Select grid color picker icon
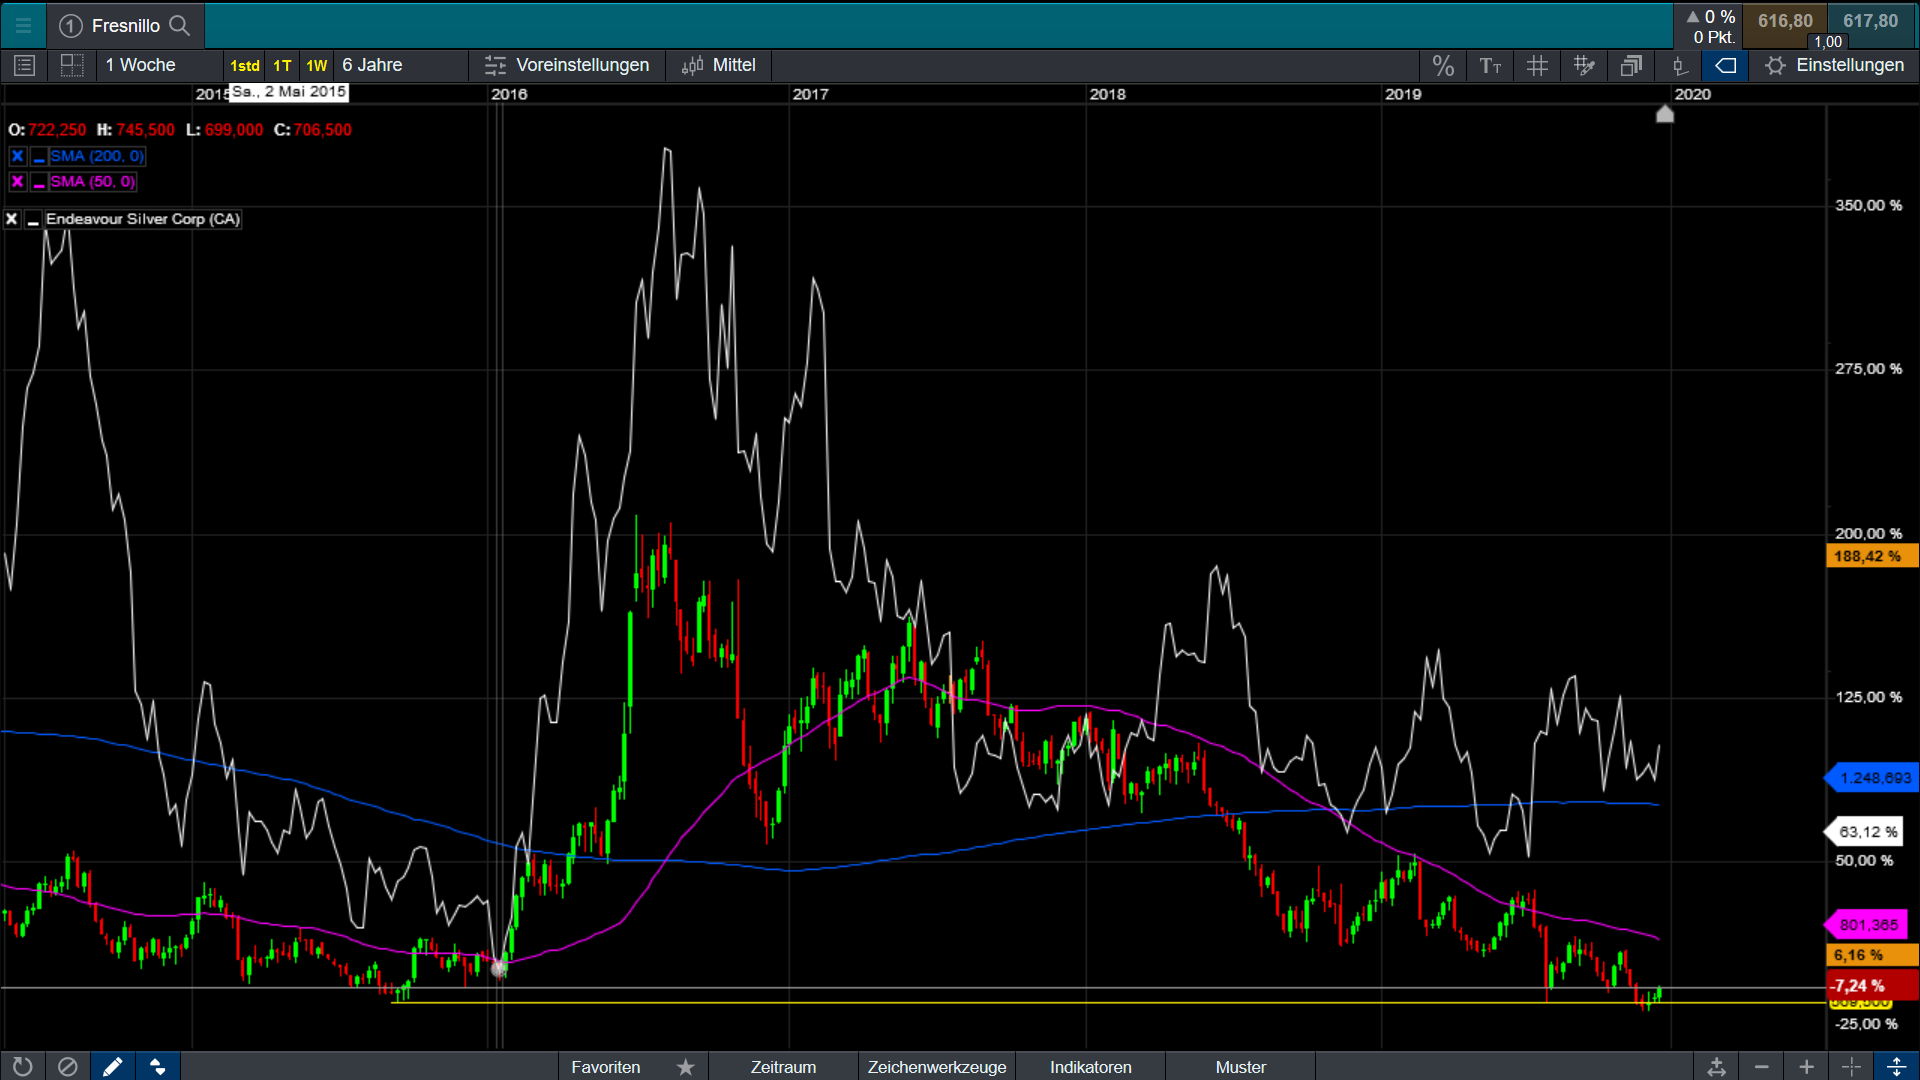This screenshot has height=1080, width=1920. coord(1584,66)
